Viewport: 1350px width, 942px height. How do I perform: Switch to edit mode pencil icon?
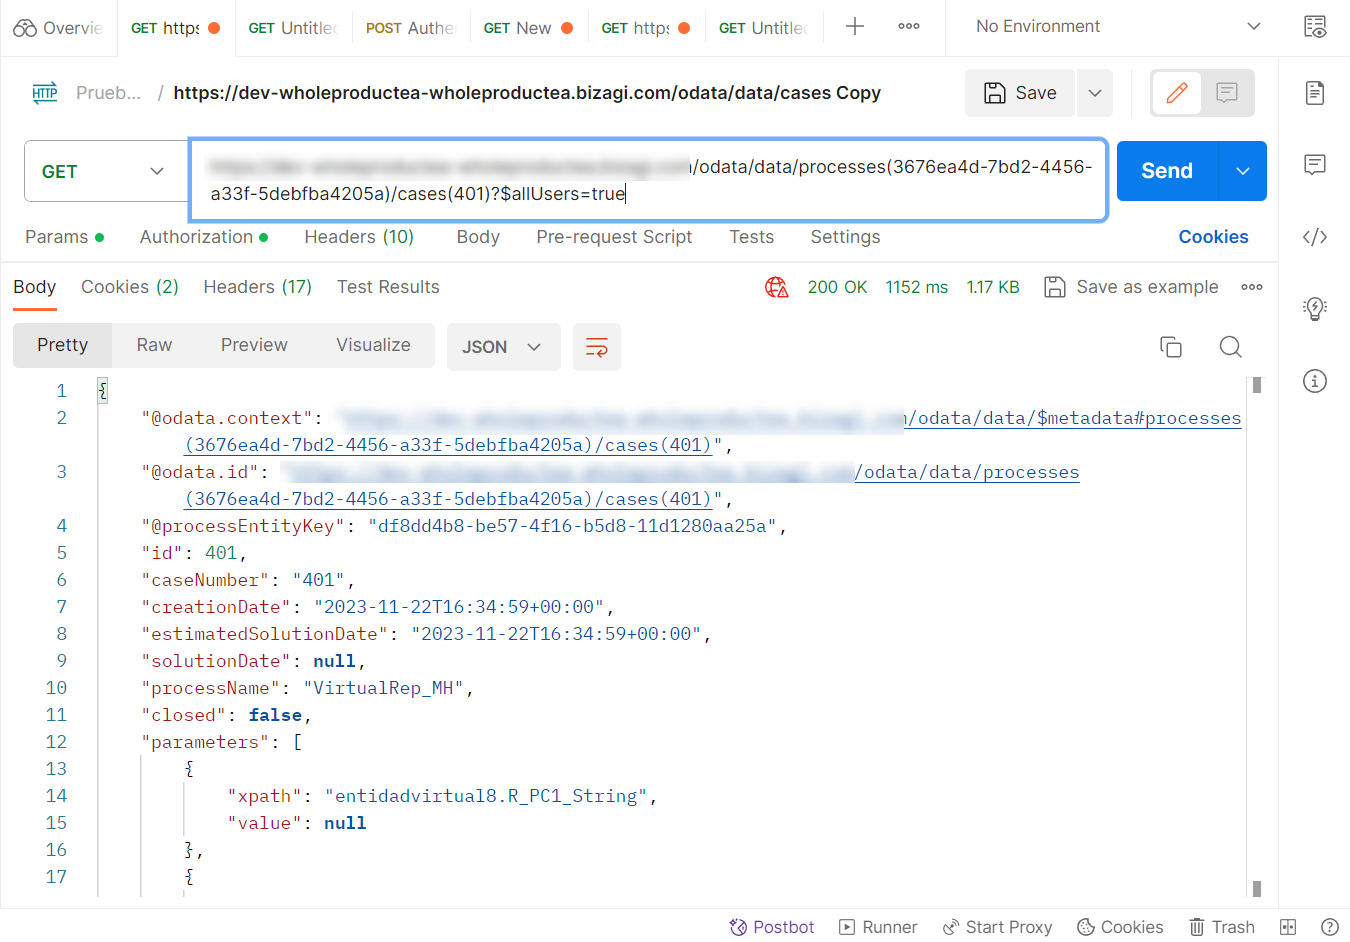pyautogui.click(x=1177, y=93)
